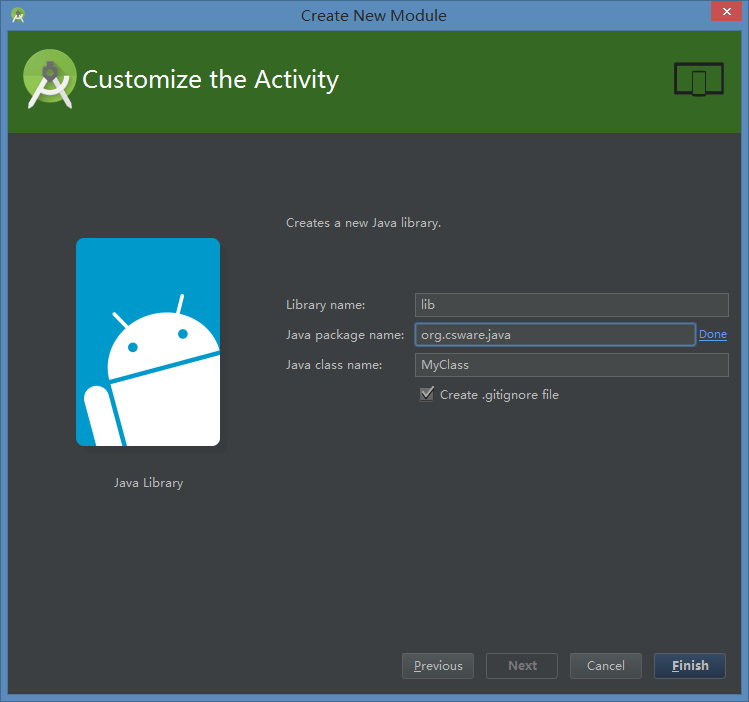Click the 'Creates a new Java library.' description
Image resolution: width=749 pixels, height=702 pixels.
pos(363,223)
